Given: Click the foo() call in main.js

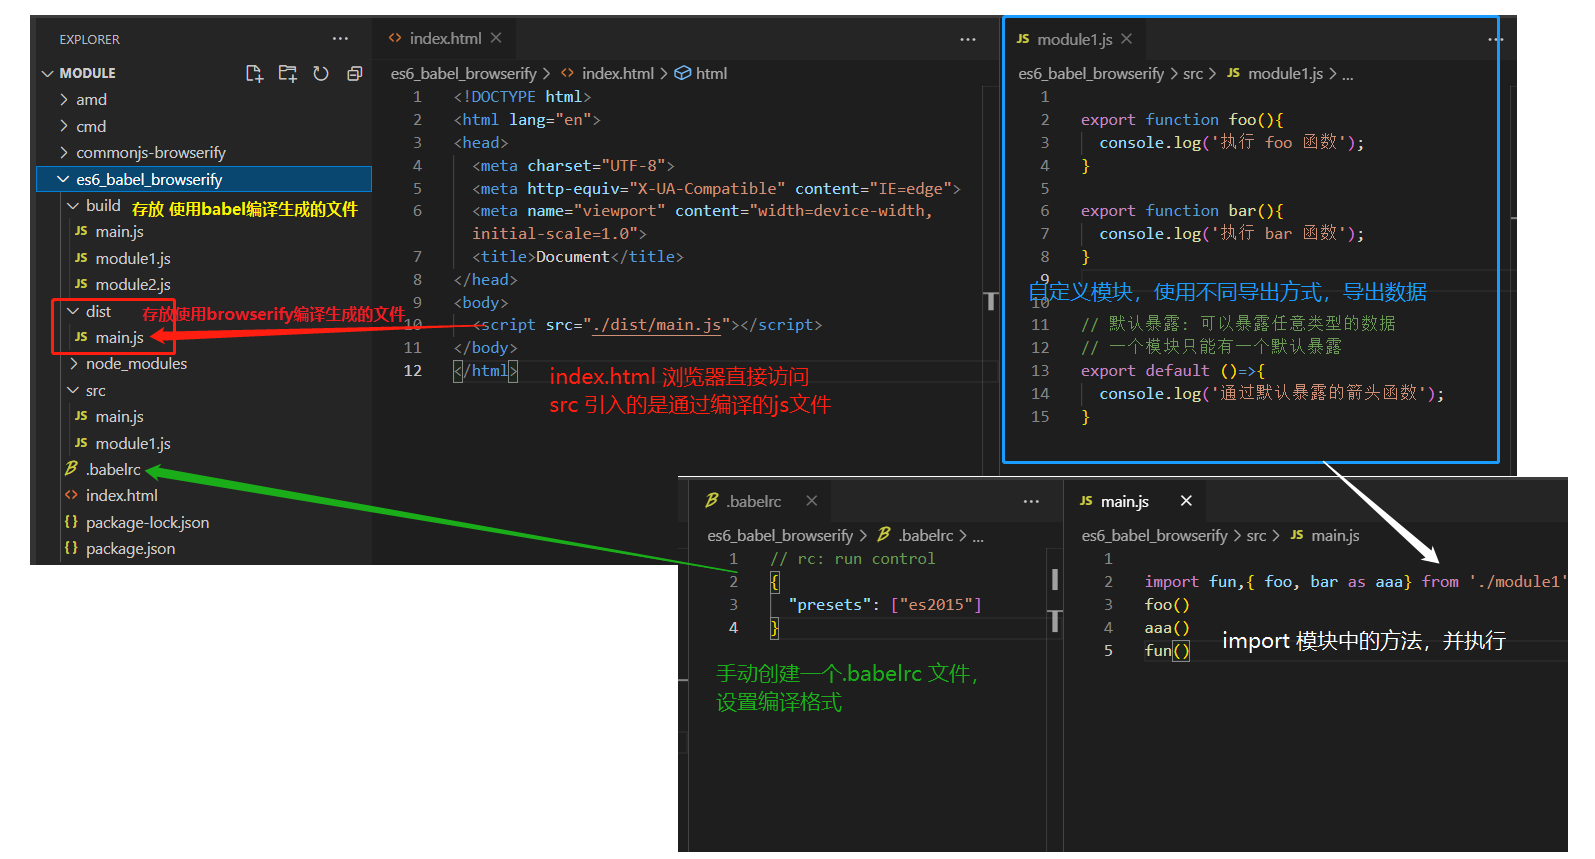Looking at the screenshot, I should pos(1167,604).
